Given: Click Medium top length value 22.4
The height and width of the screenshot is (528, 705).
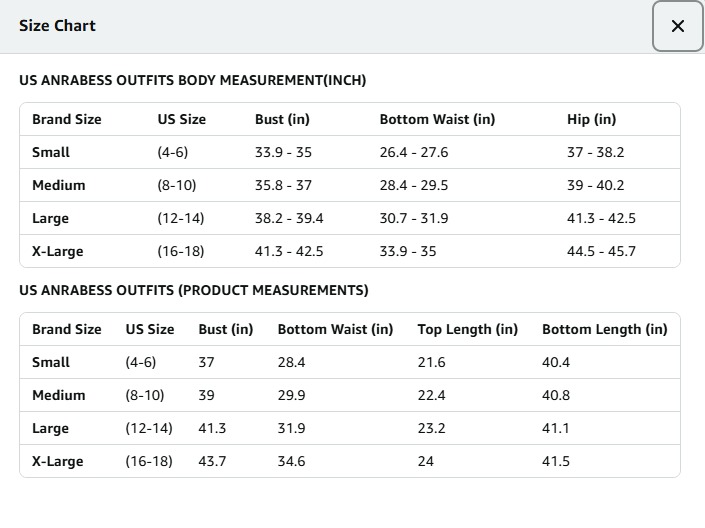Looking at the screenshot, I should (x=431, y=395).
